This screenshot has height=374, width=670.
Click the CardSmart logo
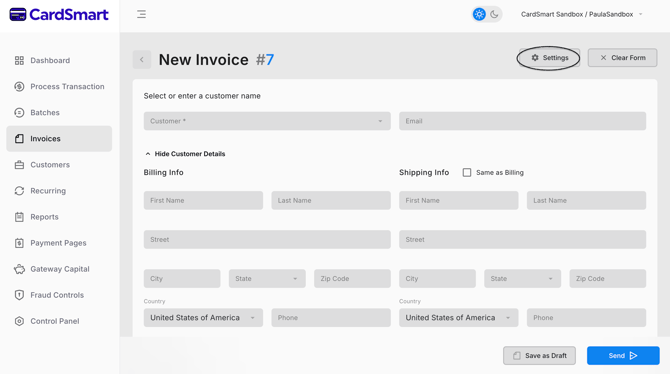tap(59, 15)
